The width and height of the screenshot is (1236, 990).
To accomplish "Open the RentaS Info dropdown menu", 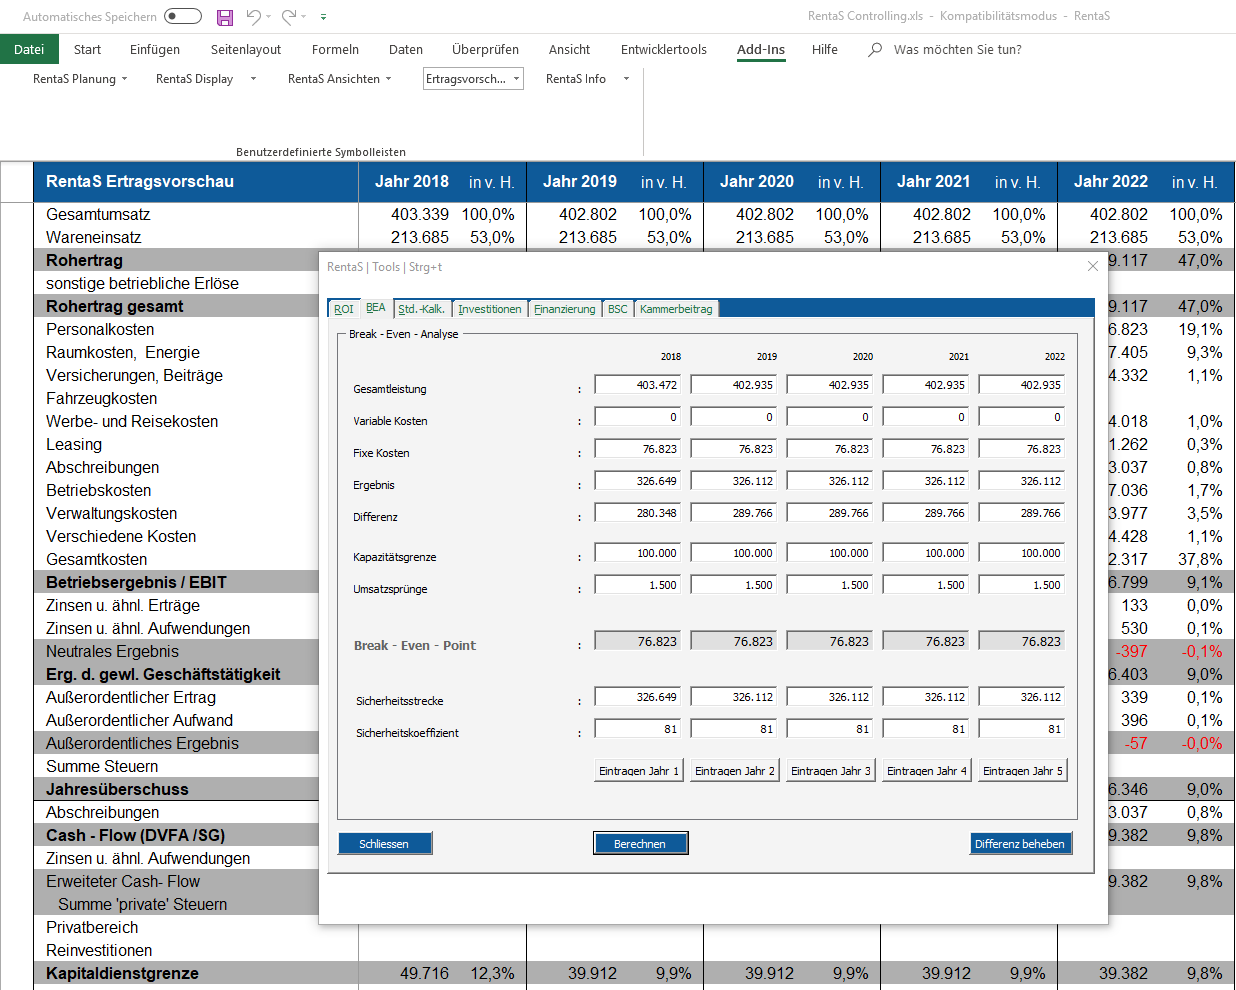I will [x=587, y=79].
